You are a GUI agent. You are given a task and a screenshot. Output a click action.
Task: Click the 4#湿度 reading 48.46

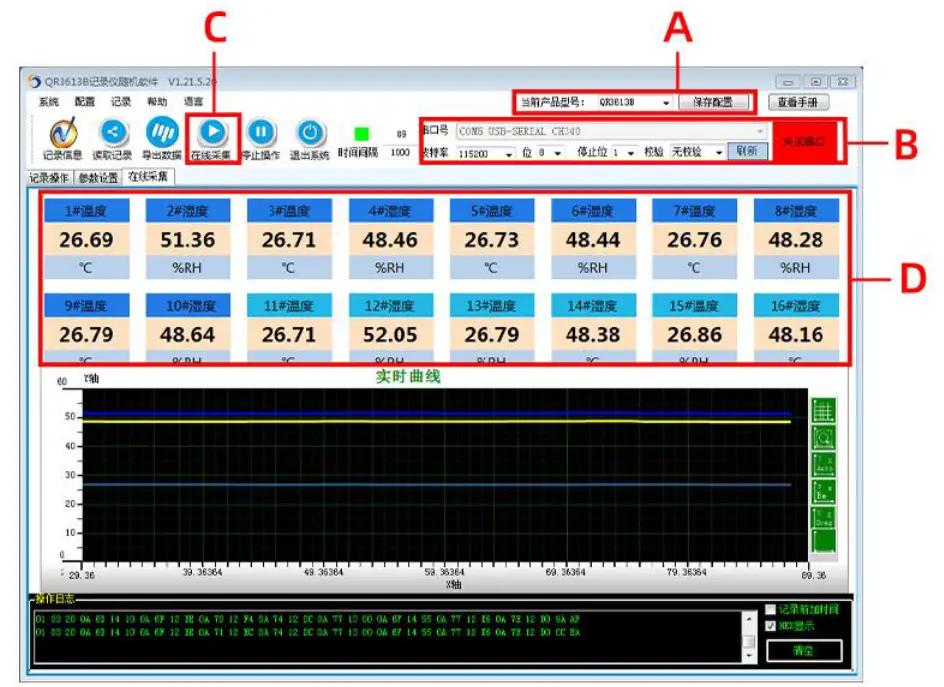pyautogui.click(x=390, y=240)
